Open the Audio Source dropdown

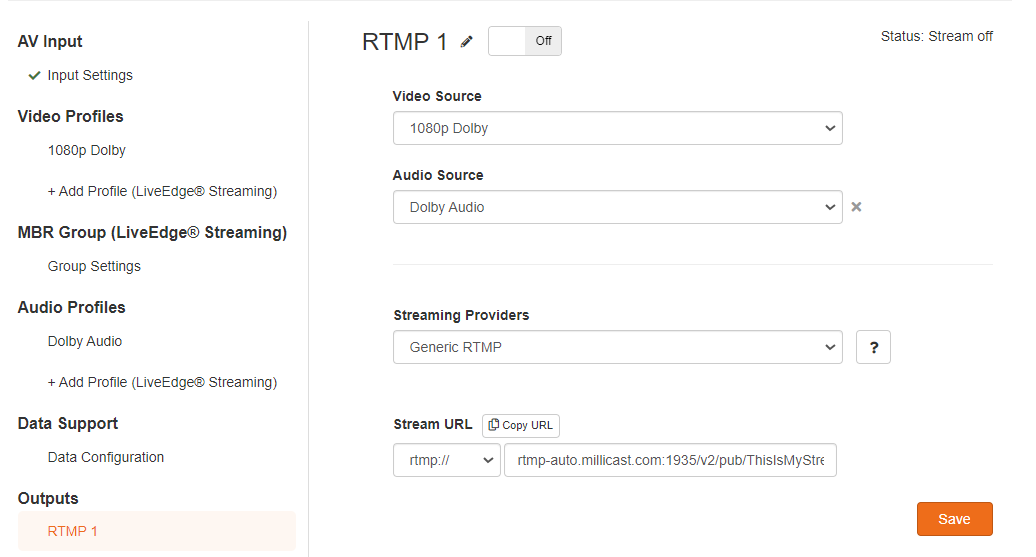coord(618,207)
